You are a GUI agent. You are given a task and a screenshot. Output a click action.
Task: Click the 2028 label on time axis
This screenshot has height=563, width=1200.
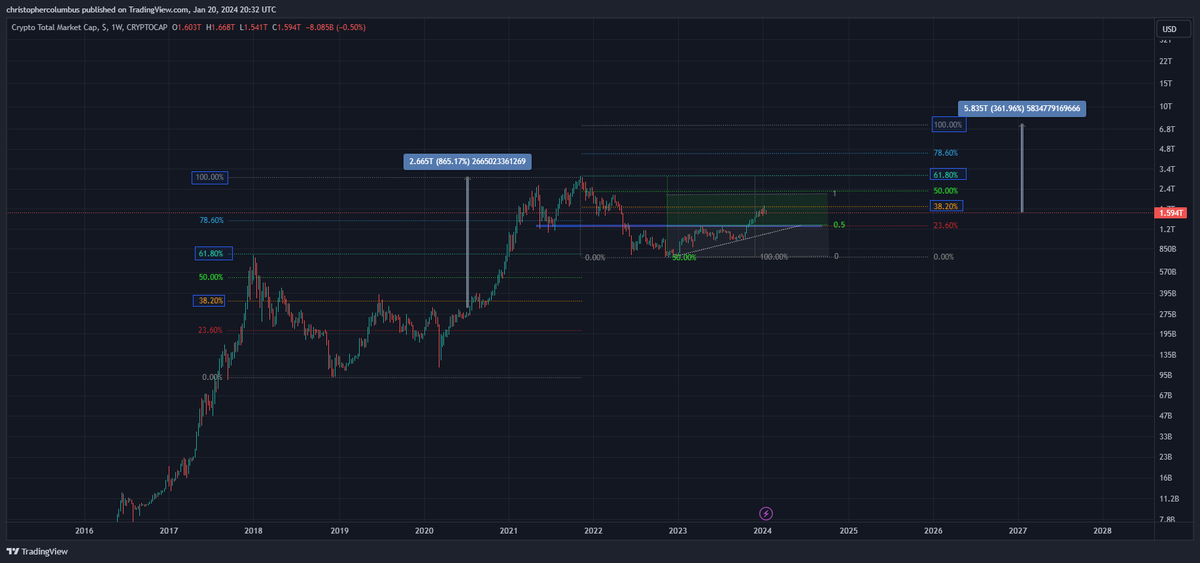1103,530
